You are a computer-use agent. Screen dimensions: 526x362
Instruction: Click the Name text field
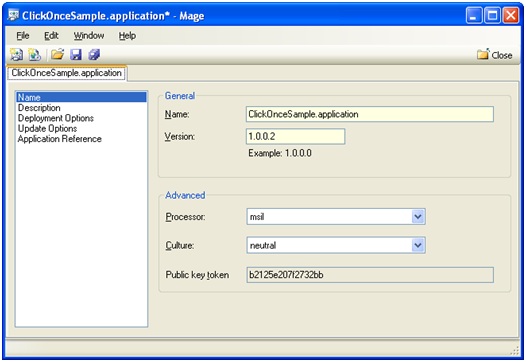(x=370, y=114)
